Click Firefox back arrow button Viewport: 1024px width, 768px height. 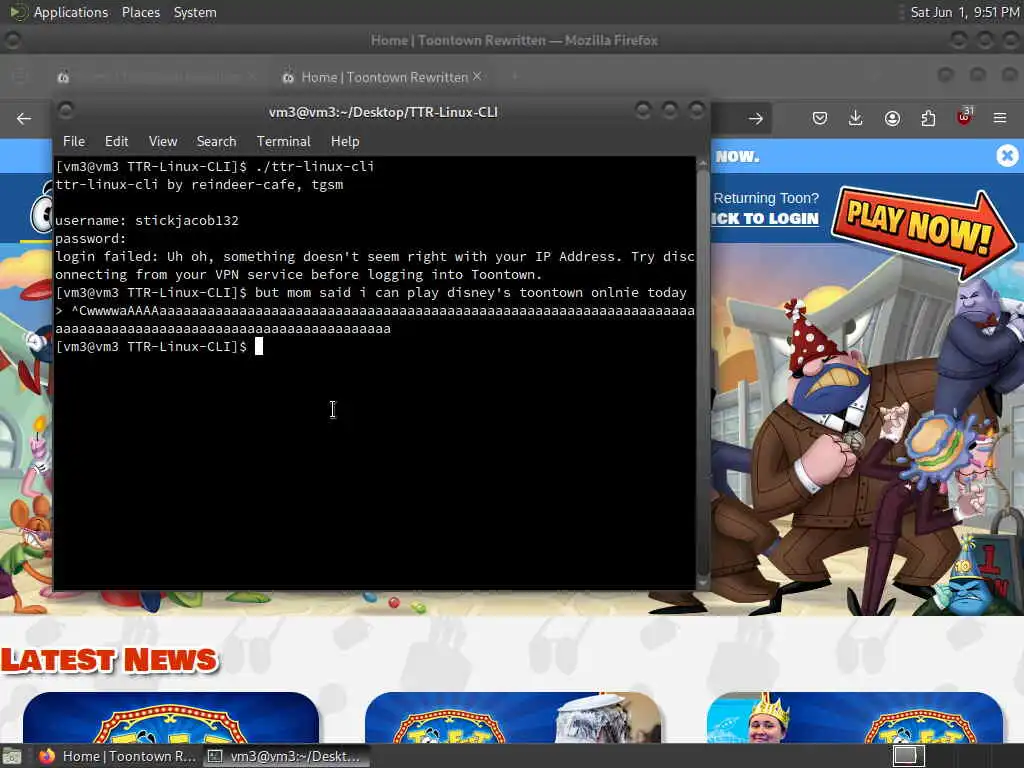tap(24, 118)
